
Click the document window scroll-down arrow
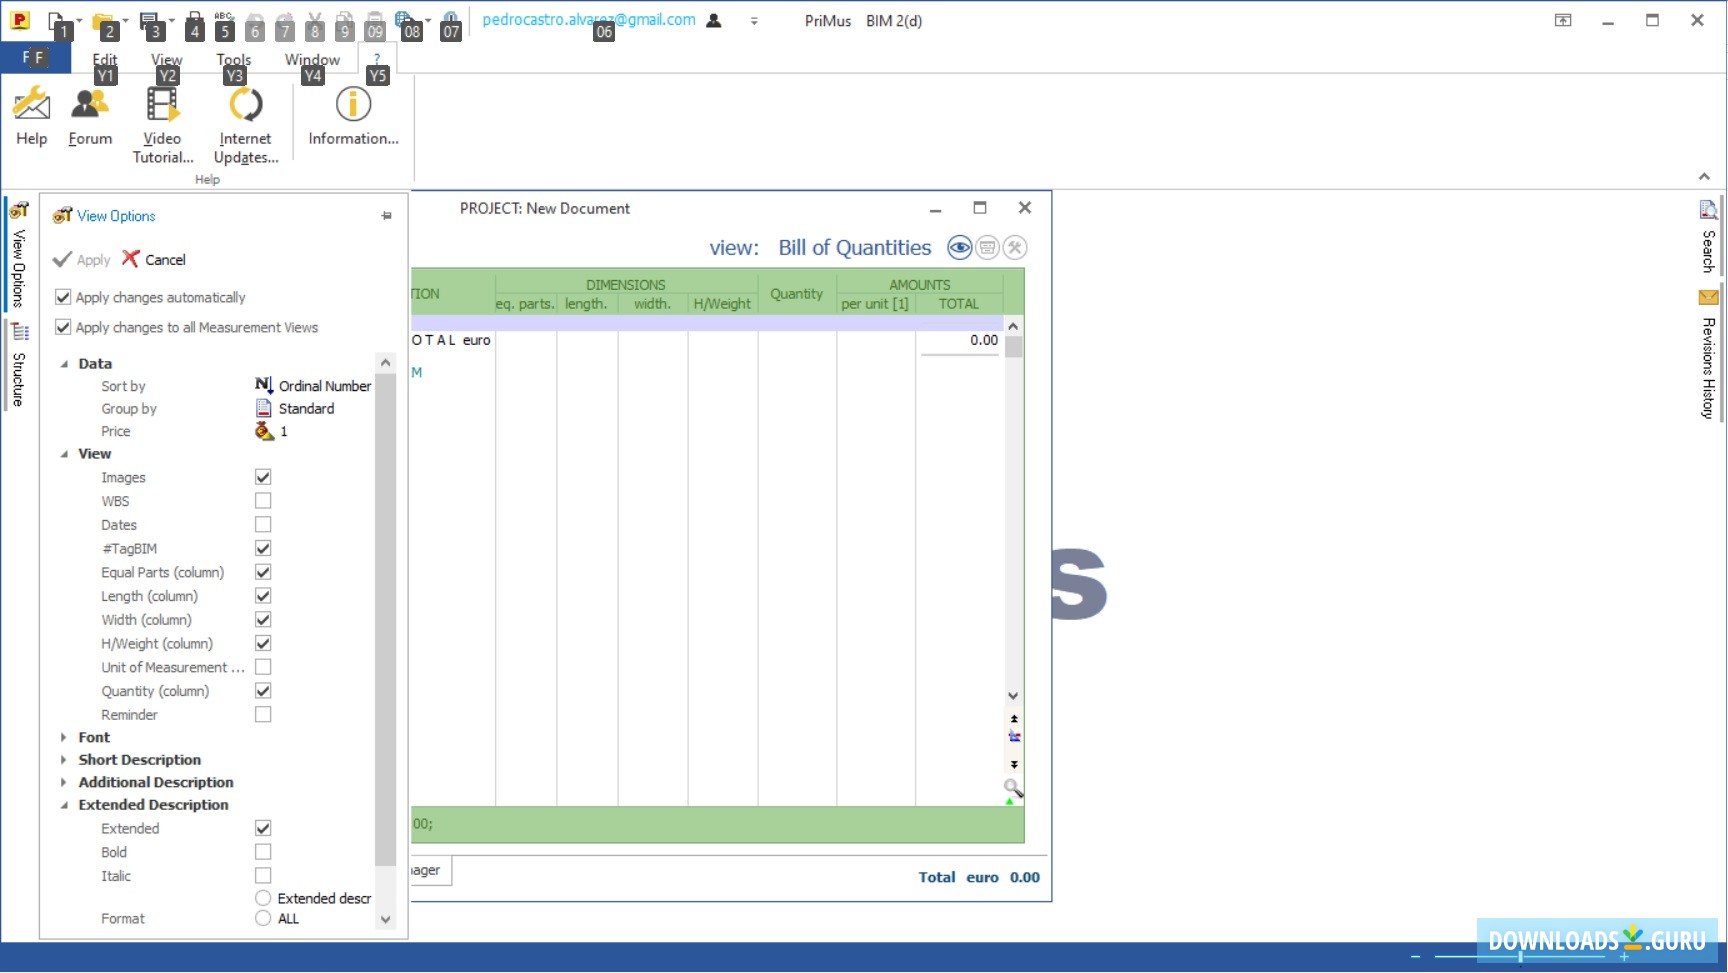[1013, 696]
